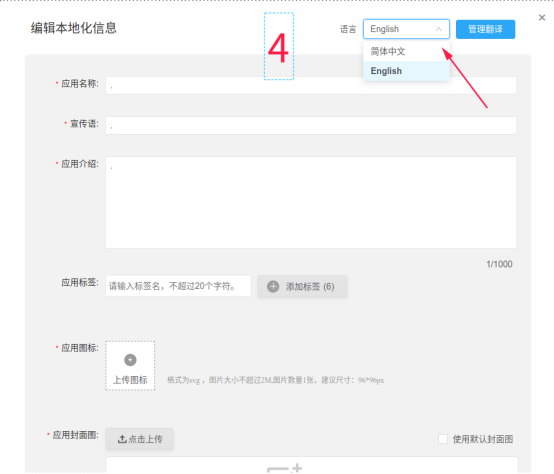Click the 管理翻译 button

pyautogui.click(x=485, y=29)
